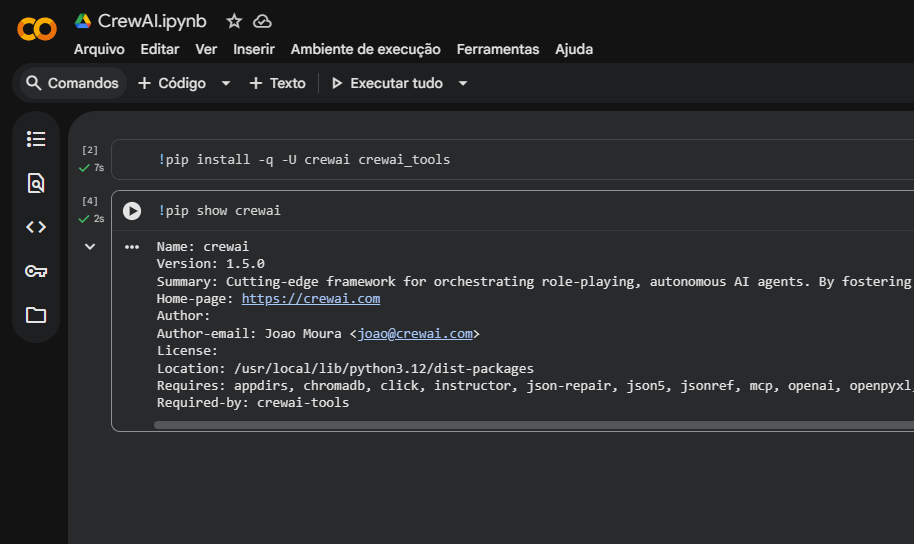Click the cloud saved status icon
This screenshot has height=544, width=914.
pyautogui.click(x=262, y=22)
